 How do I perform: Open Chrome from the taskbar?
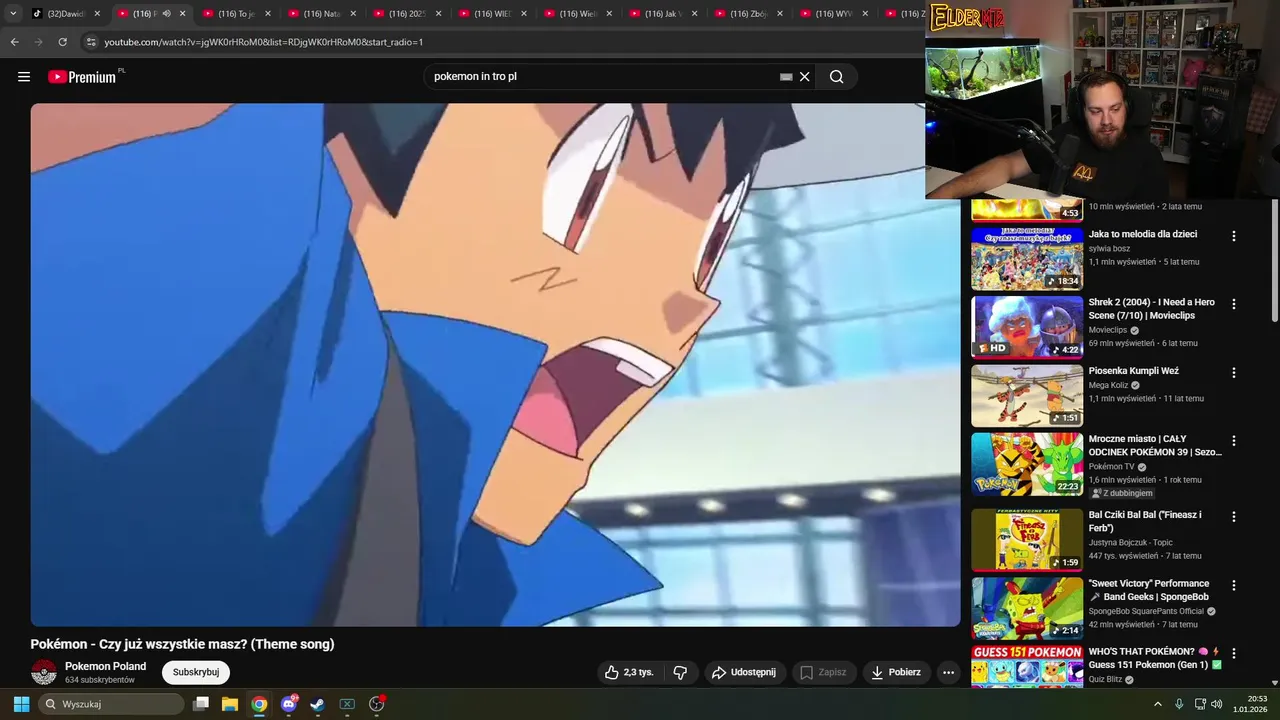pyautogui.click(x=259, y=704)
